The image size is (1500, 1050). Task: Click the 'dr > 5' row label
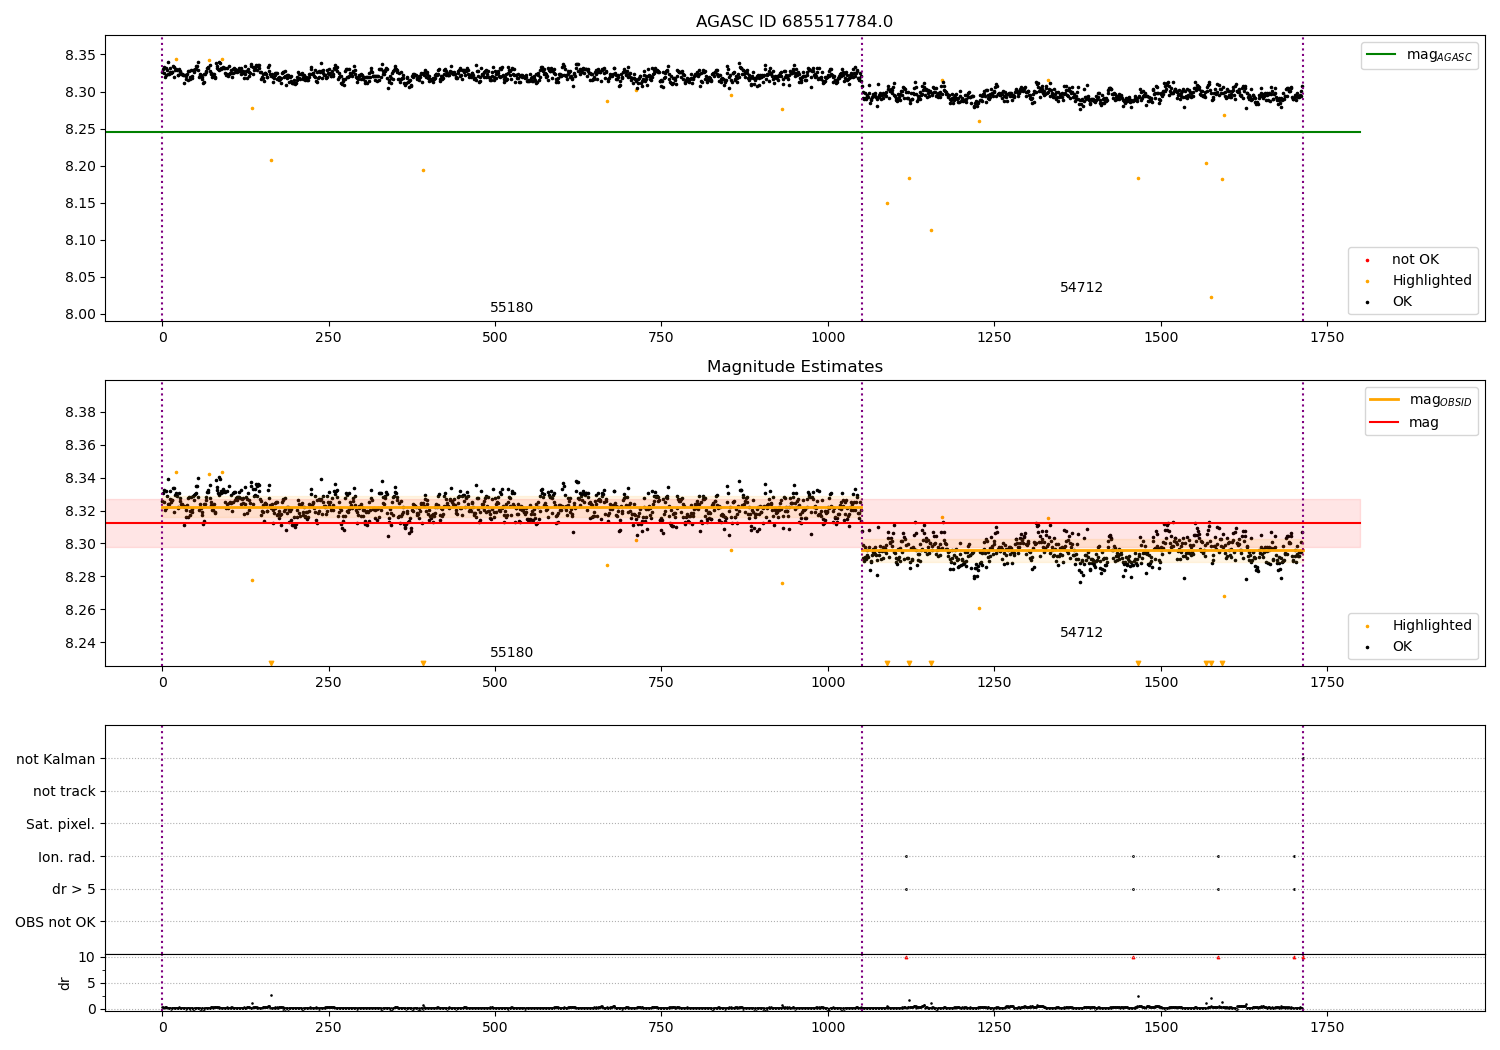coord(73,889)
